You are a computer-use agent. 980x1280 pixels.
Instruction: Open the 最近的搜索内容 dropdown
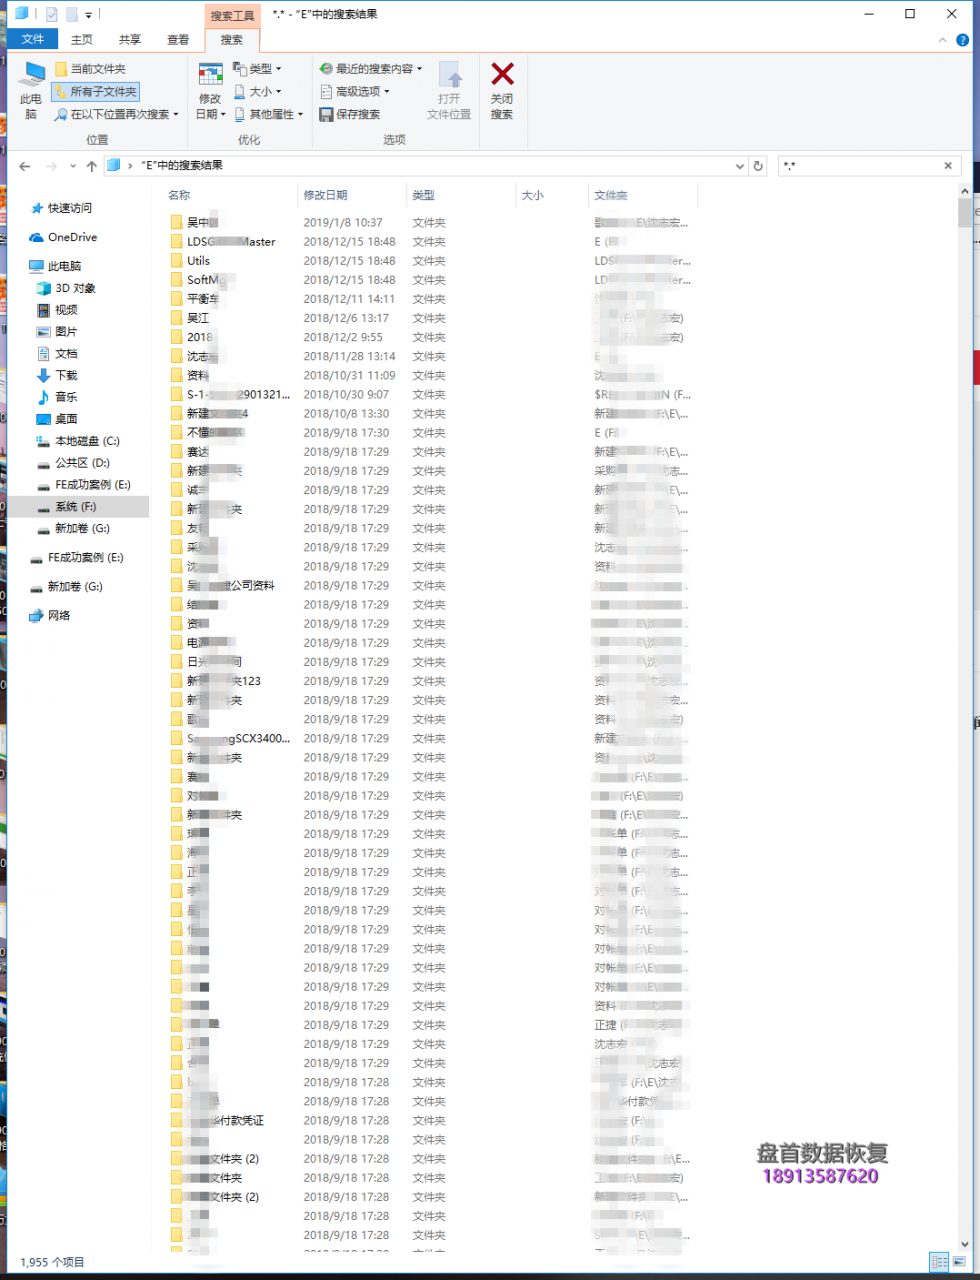(371, 69)
